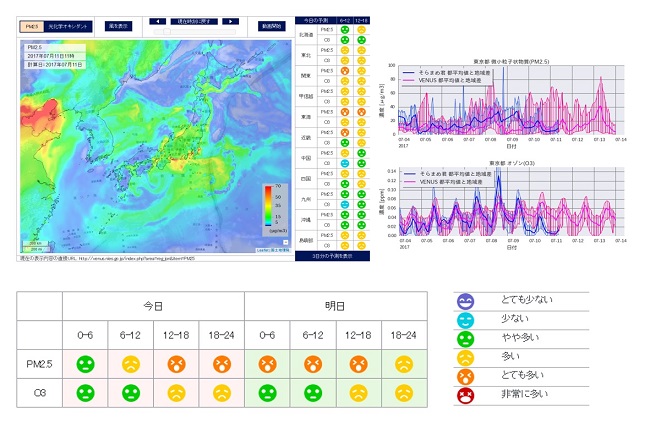Click 九州 Ox blue face for 6-12
650x429 pixels.
point(344,204)
